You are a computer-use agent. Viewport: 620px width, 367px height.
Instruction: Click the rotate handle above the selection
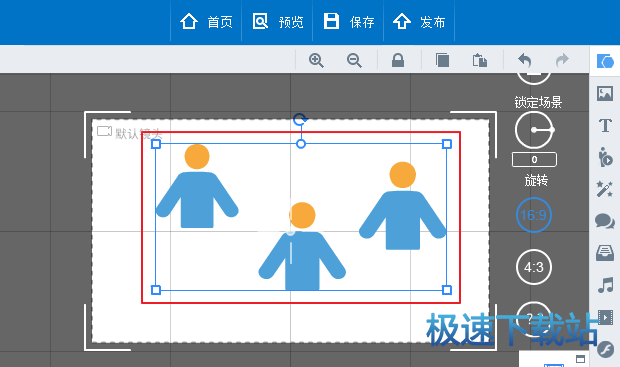(301, 119)
